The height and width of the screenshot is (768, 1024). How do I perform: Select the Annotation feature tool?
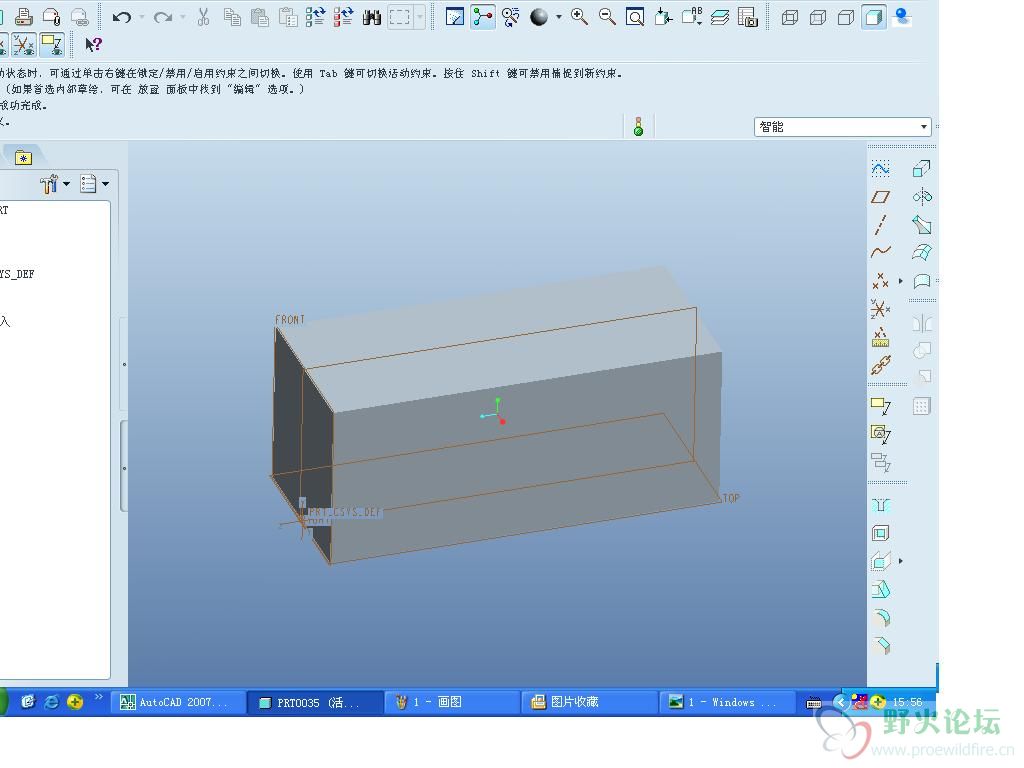click(880, 406)
